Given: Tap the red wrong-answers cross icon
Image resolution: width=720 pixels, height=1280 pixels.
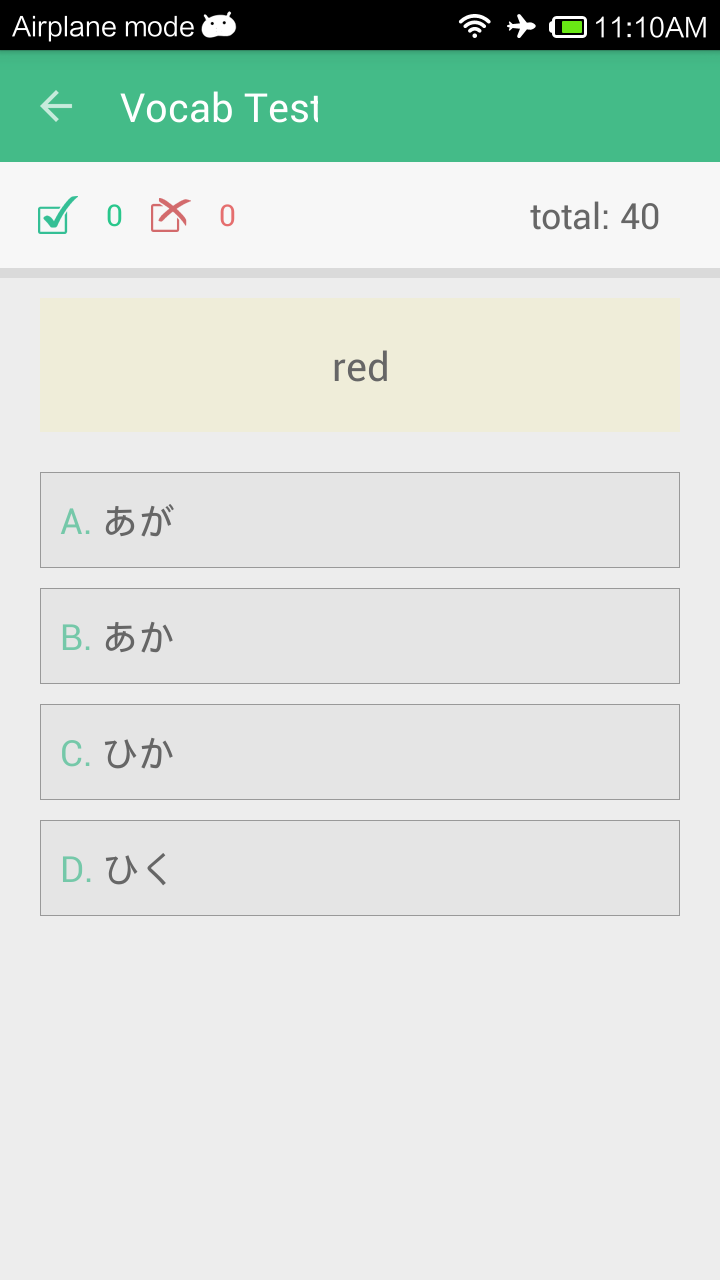Looking at the screenshot, I should click(170, 215).
